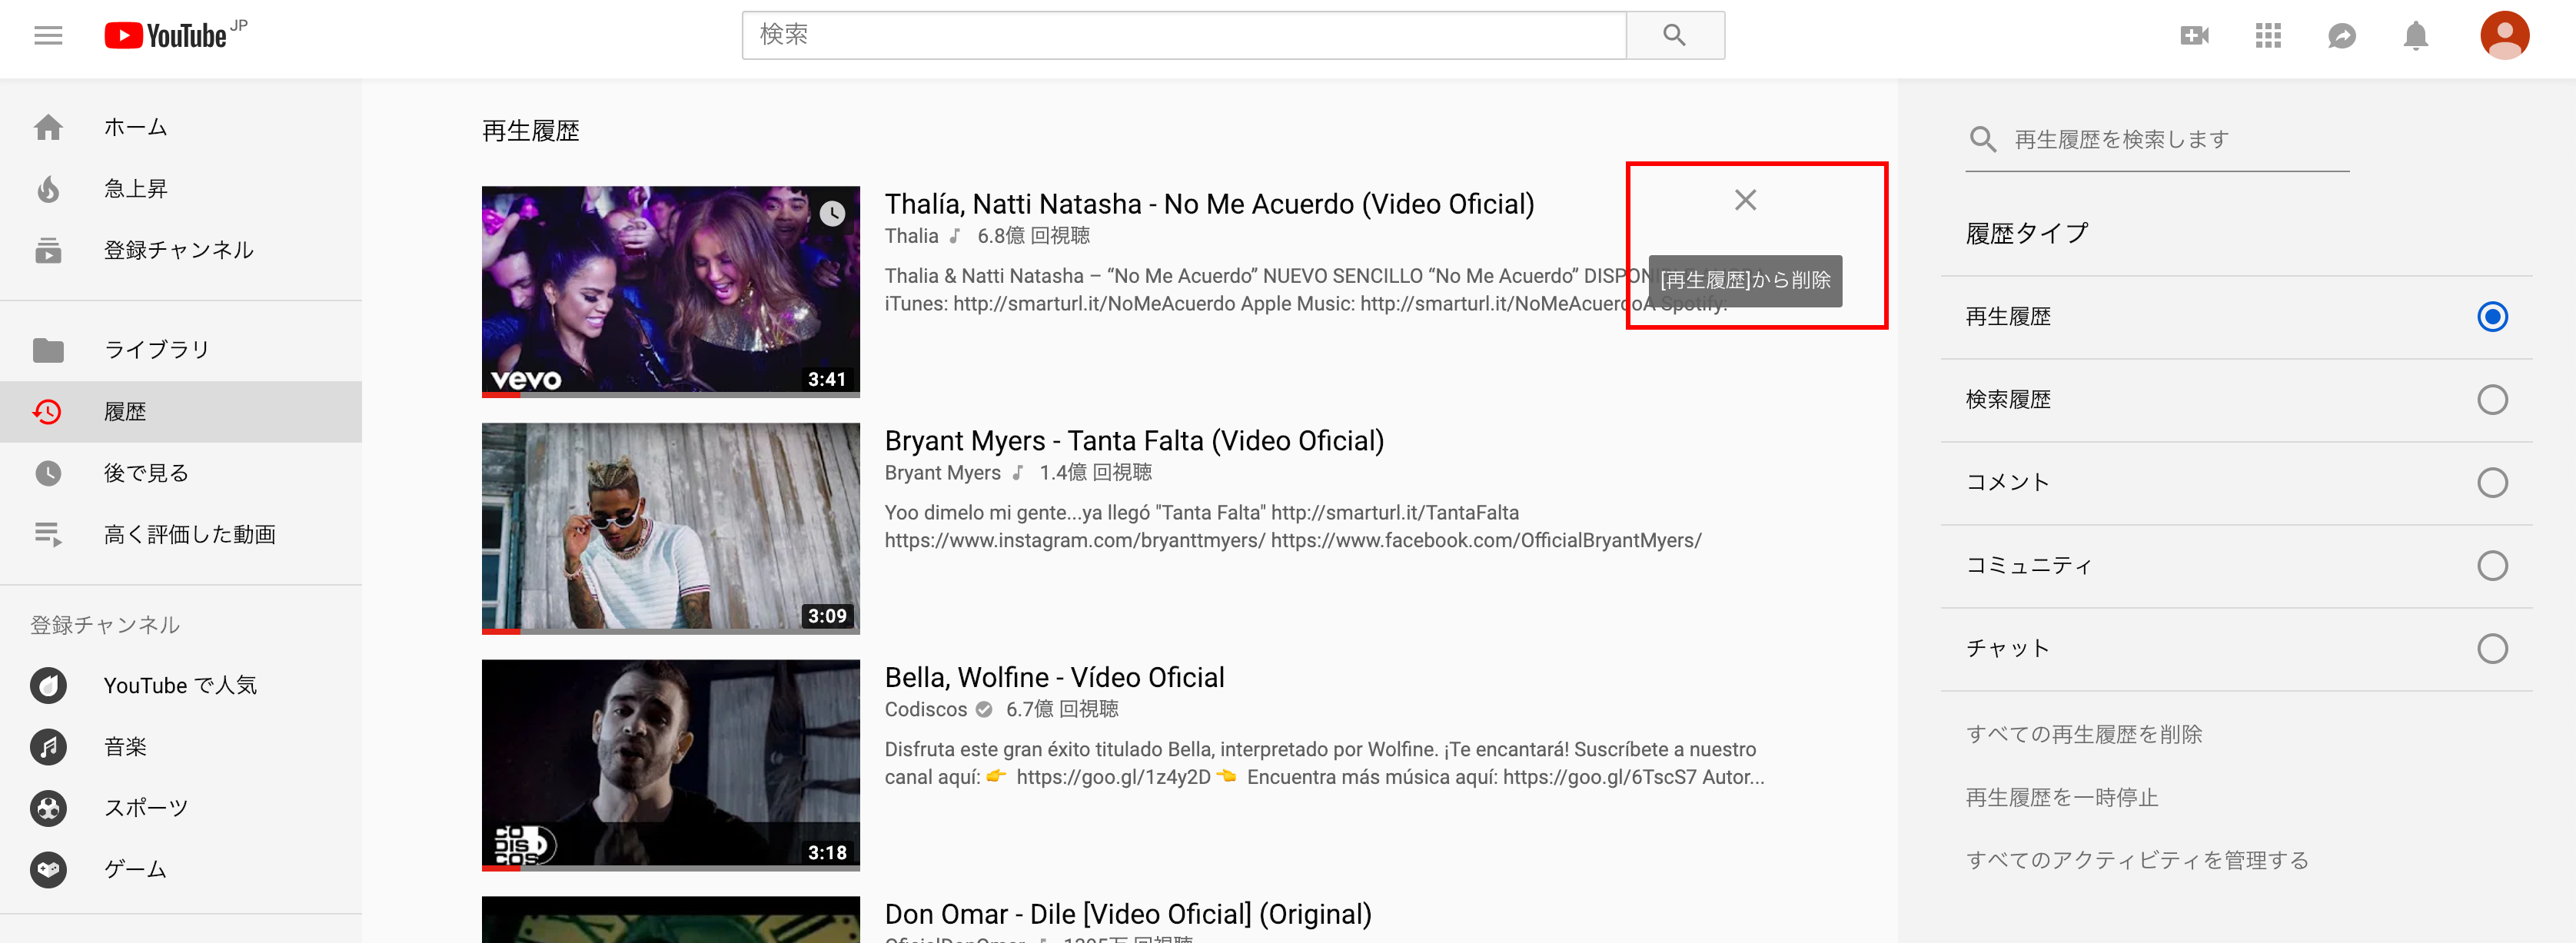
Task: Open the Bella Wolfine video thumbnail
Action: click(670, 764)
